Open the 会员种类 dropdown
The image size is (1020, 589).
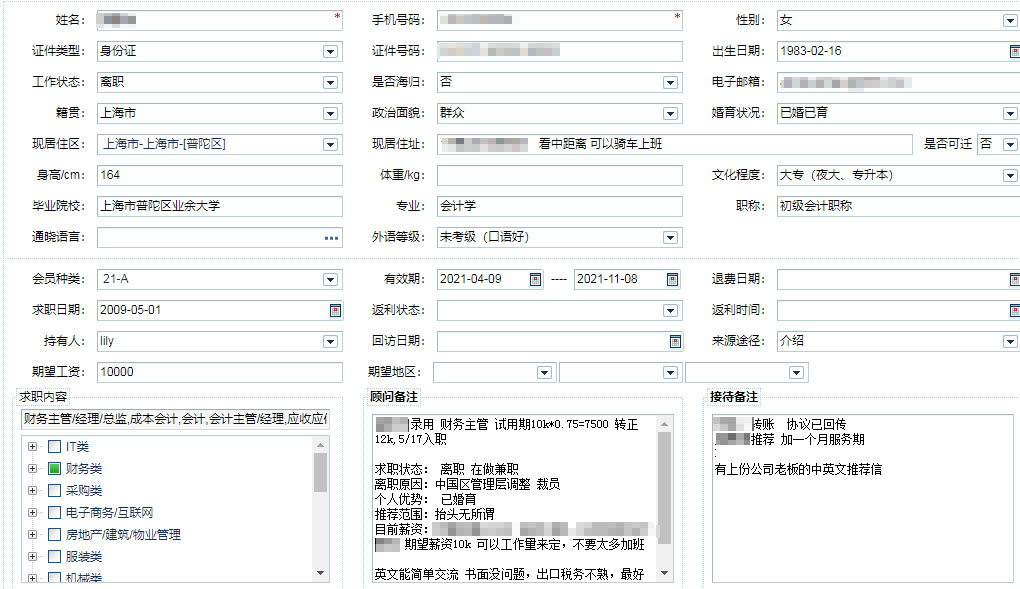330,279
